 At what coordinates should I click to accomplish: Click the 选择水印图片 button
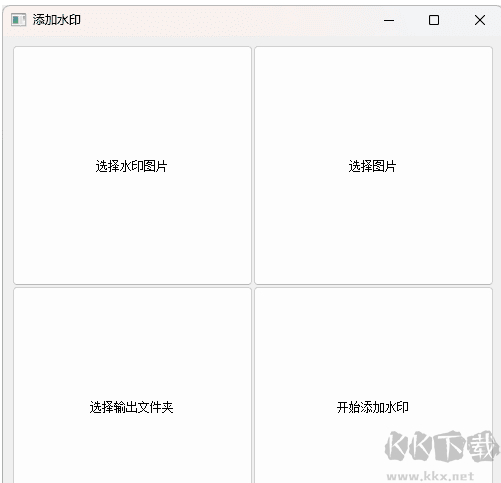tap(132, 165)
